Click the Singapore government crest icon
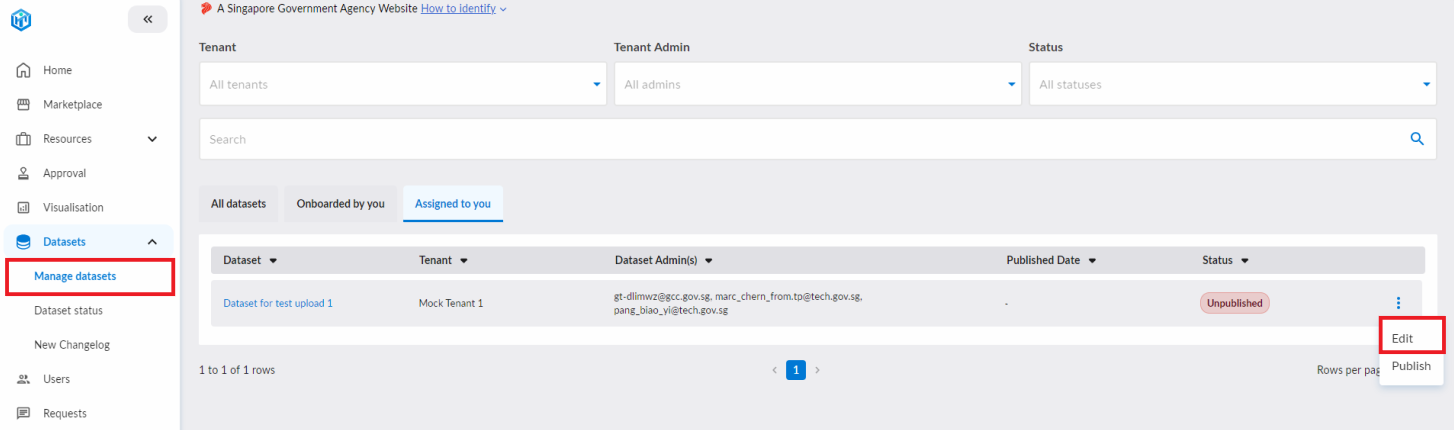Viewport: 1454px width, 430px height. [206, 8]
